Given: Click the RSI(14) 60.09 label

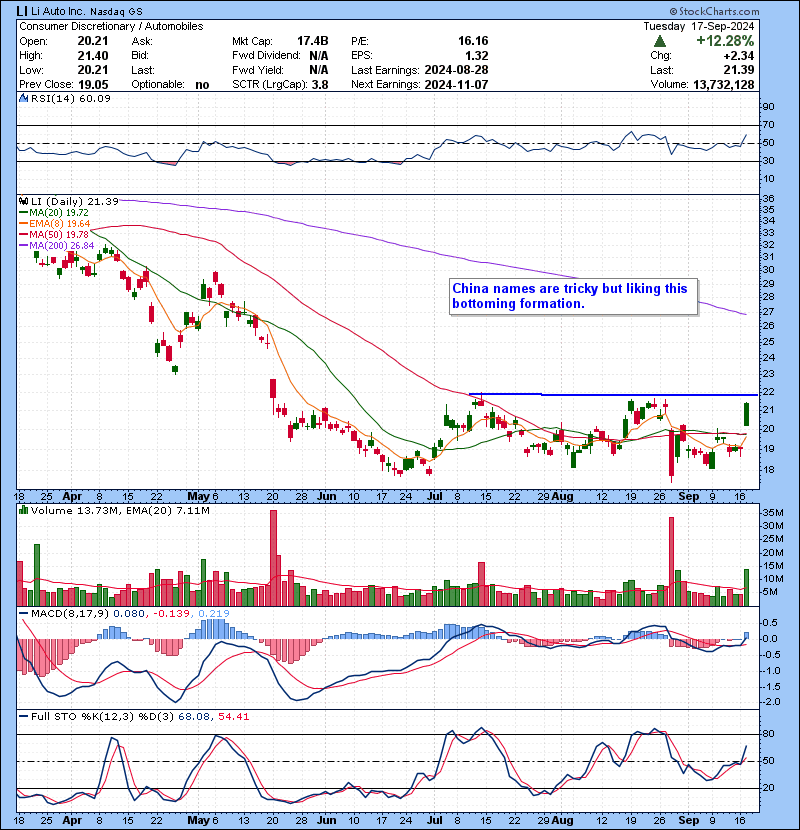Looking at the screenshot, I should tap(70, 98).
